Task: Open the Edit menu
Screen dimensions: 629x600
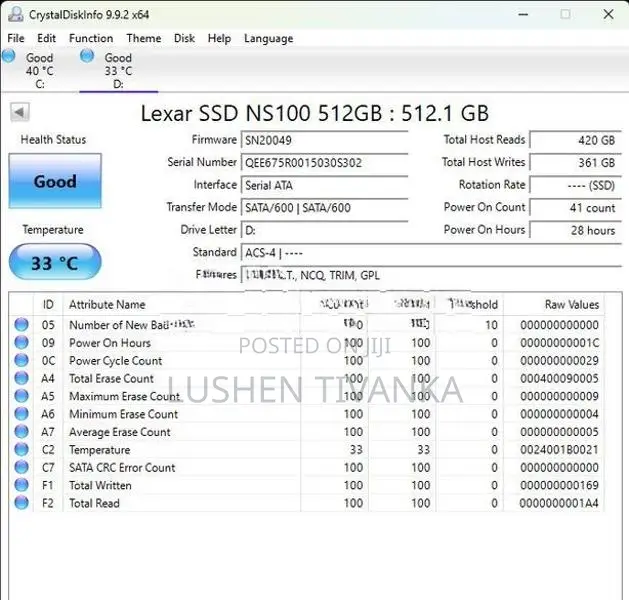Action: point(46,38)
